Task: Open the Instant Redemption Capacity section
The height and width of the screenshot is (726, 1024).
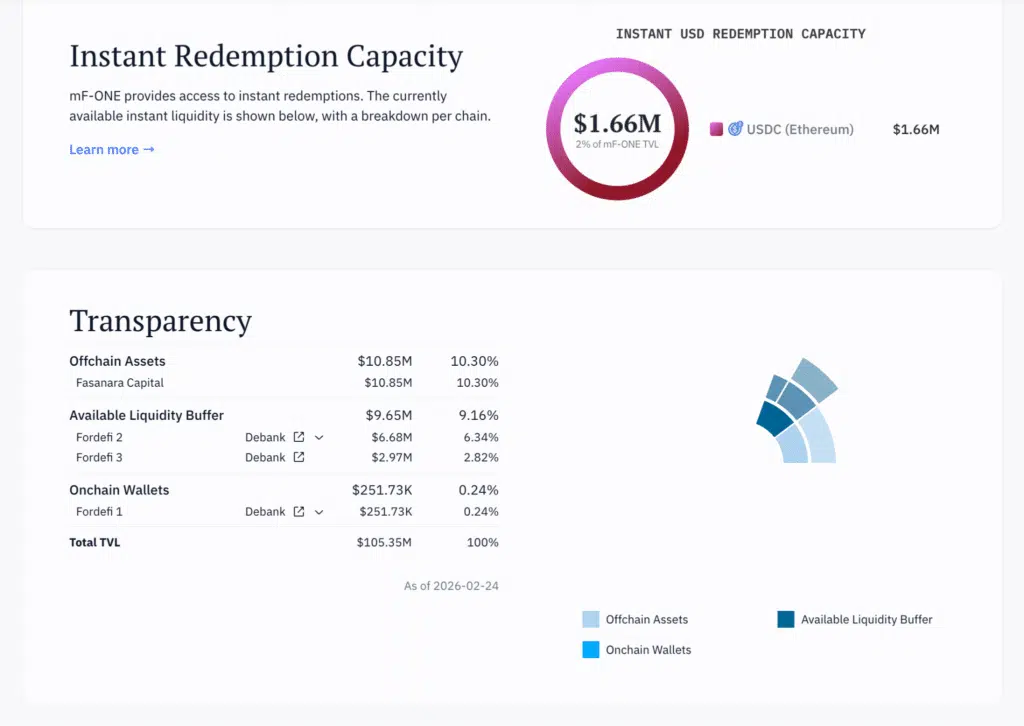Action: (266, 56)
